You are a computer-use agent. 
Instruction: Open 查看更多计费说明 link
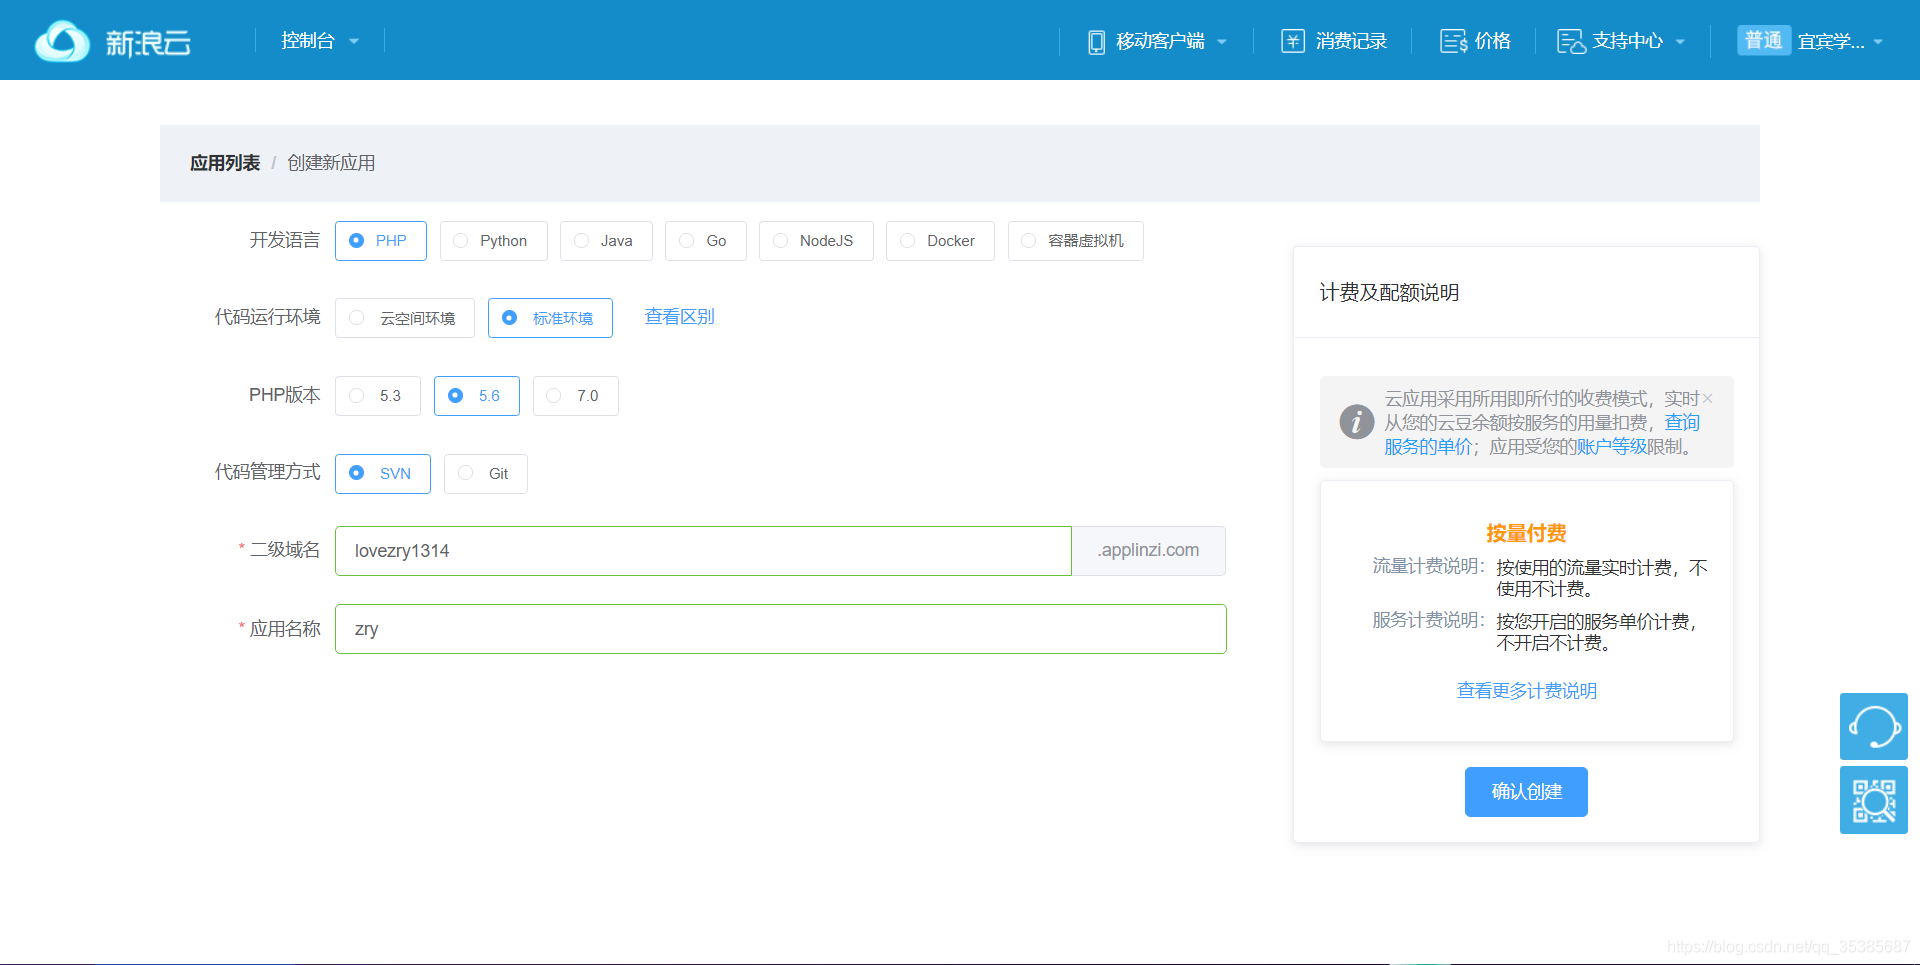click(x=1527, y=691)
